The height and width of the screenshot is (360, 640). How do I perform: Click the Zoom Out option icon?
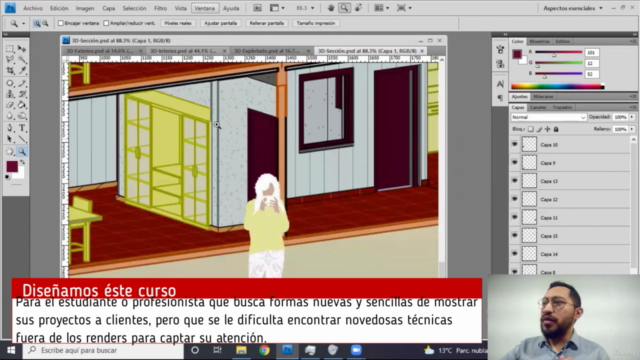tap(45, 24)
